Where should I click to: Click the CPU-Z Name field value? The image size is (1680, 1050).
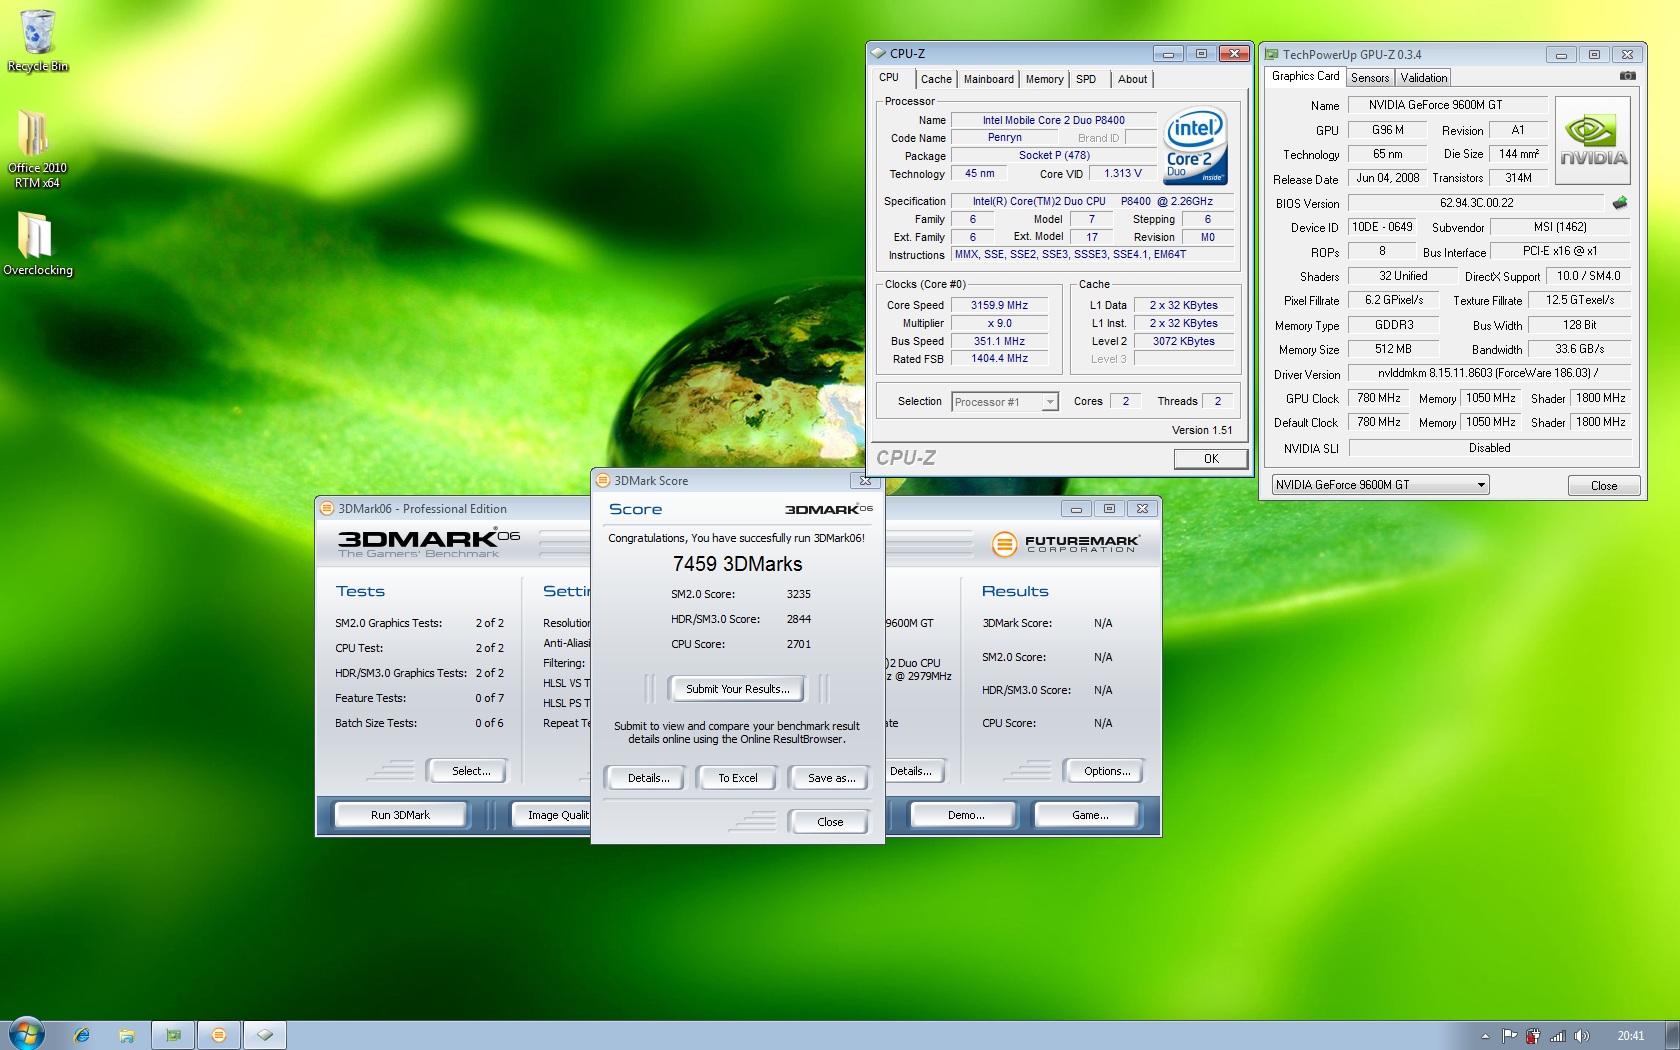[1053, 120]
